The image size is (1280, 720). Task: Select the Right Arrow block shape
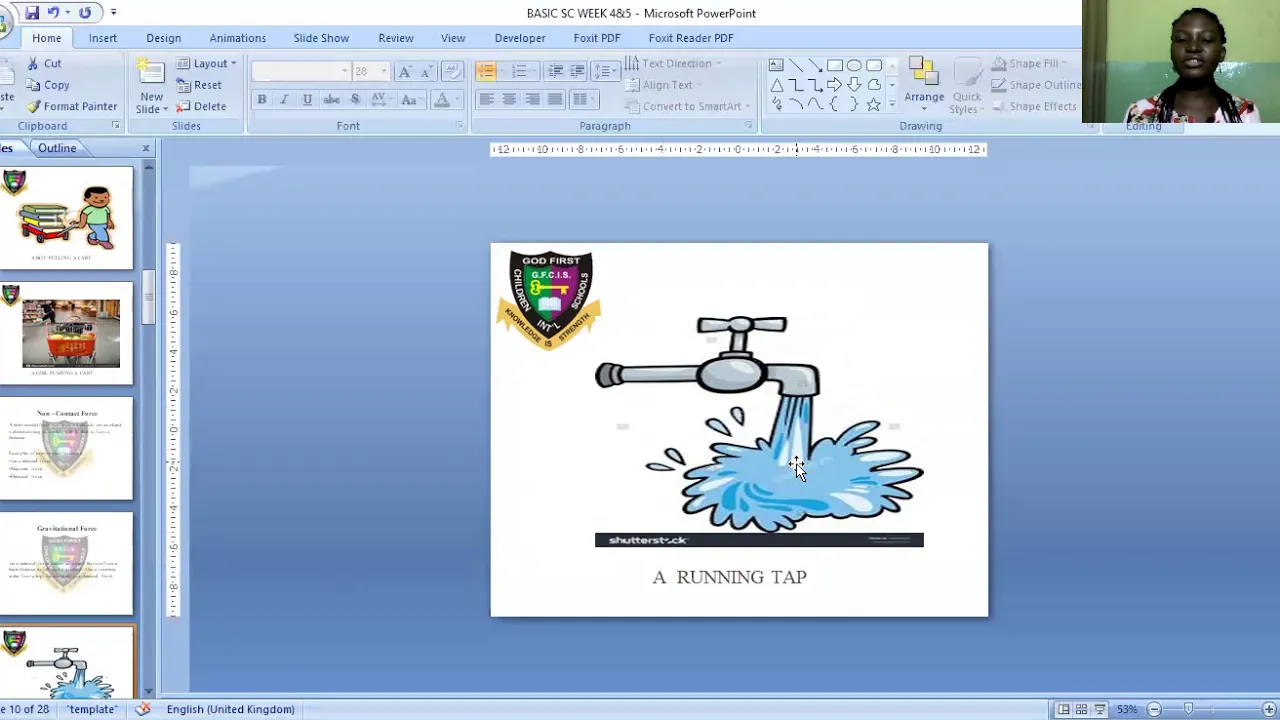click(835, 85)
